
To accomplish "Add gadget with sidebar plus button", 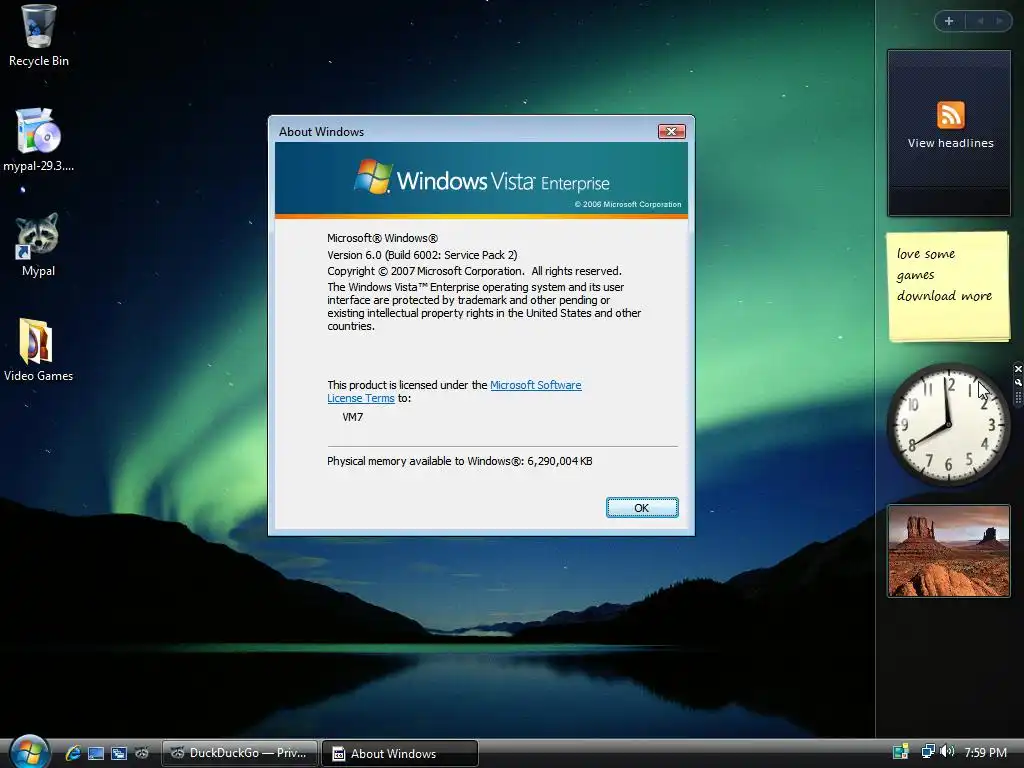I will [x=949, y=21].
